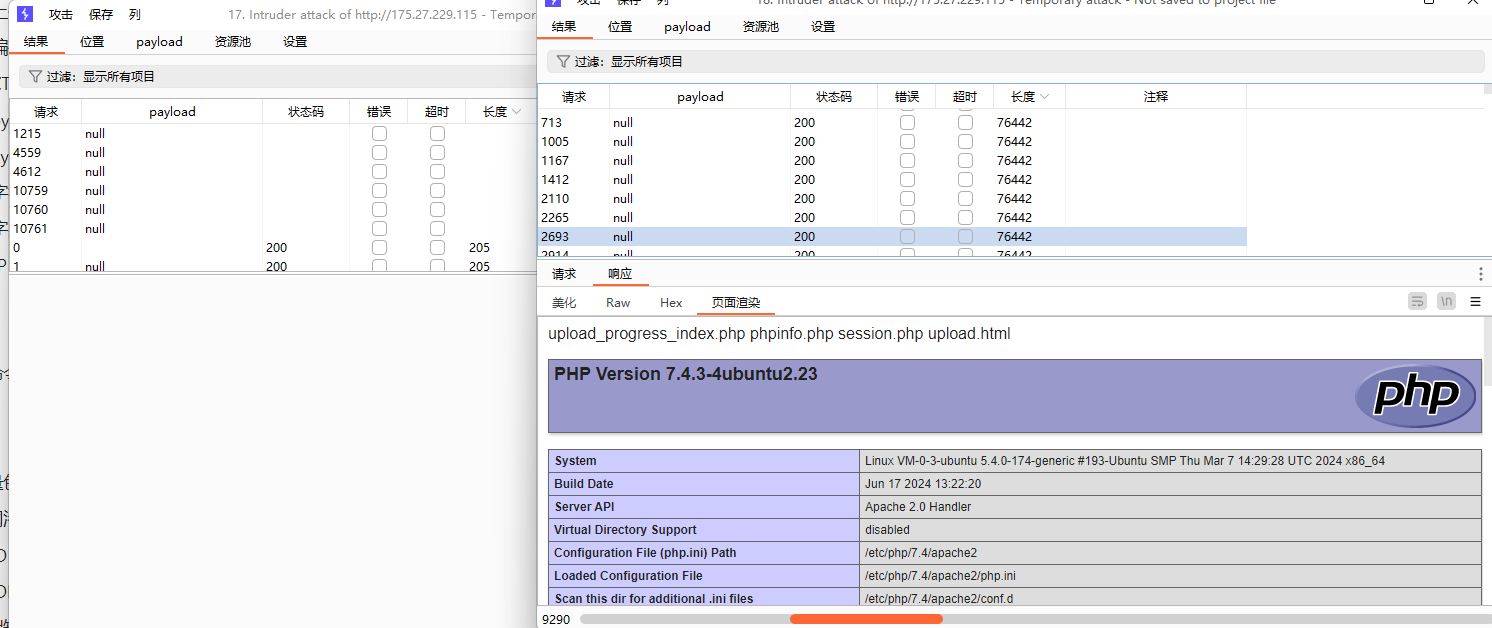Switch to 资源池 tab in the right attack window
The height and width of the screenshot is (628, 1492).
[x=760, y=27]
